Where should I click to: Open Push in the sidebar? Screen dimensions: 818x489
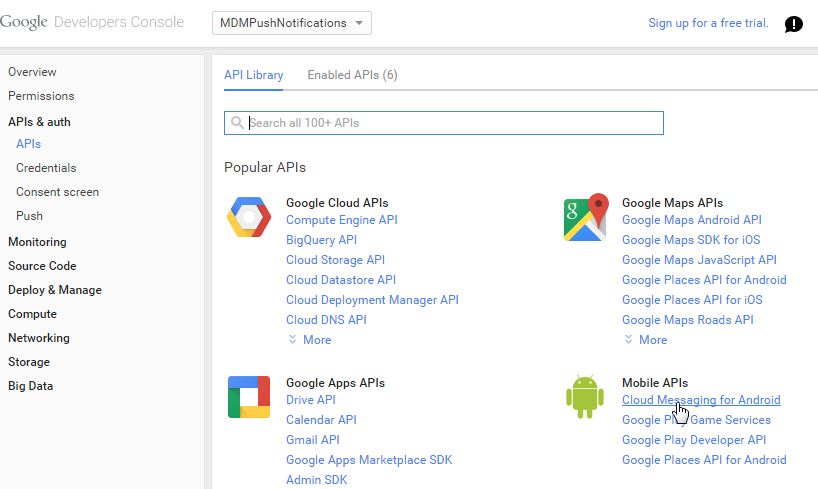29,216
